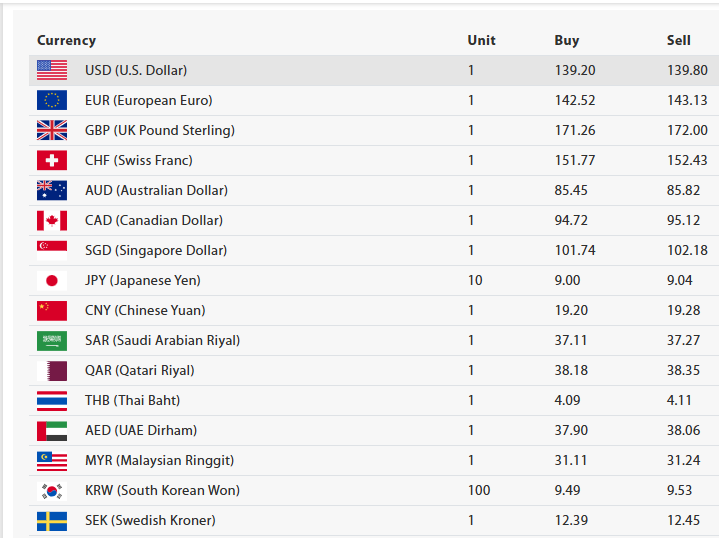Select the USD (U.S. Dollar) label
This screenshot has height=538, width=719.
coord(135,70)
